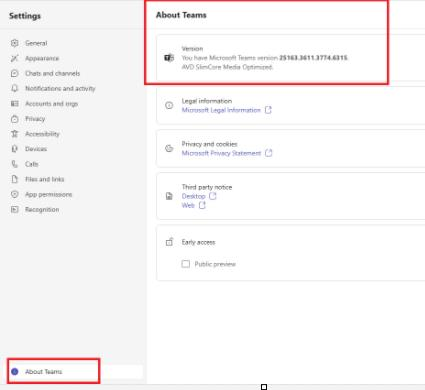Viewport: 425px width, 390px height.
Task: Select the Appearance brush icon
Action: 15,58
